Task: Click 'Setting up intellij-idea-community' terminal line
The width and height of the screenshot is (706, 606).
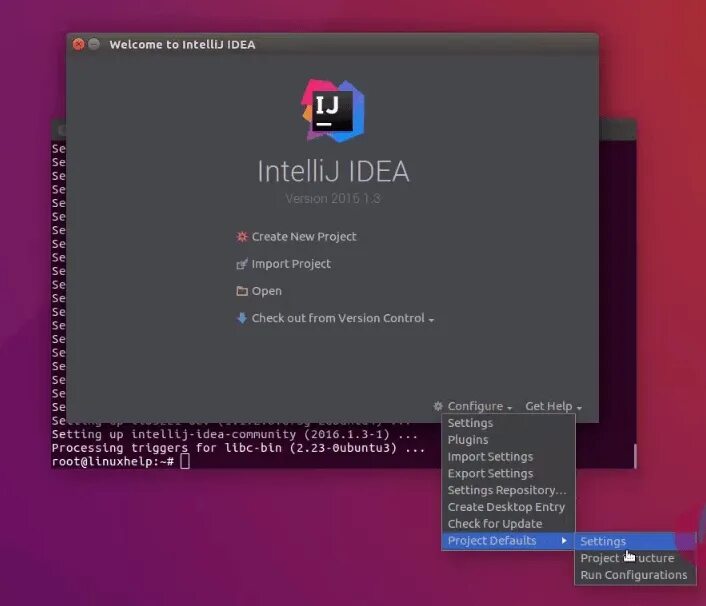Action: pos(235,434)
